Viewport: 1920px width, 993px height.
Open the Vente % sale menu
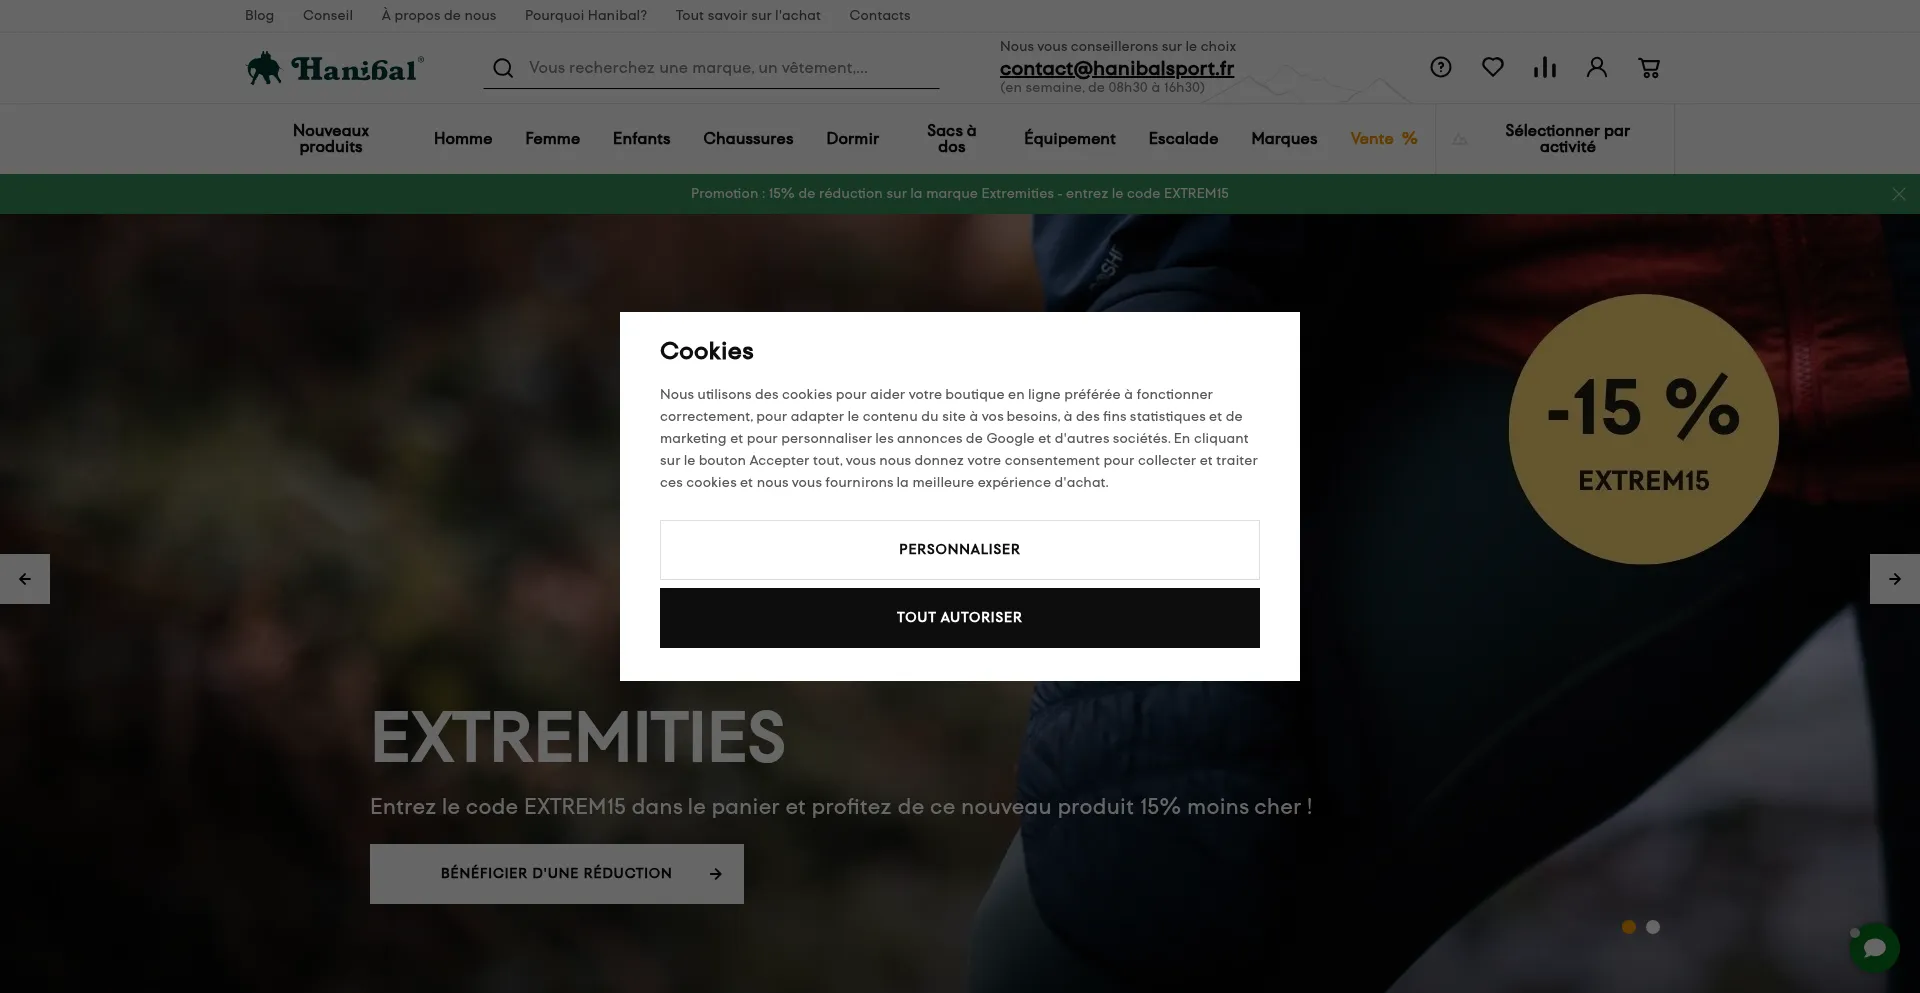(x=1384, y=139)
